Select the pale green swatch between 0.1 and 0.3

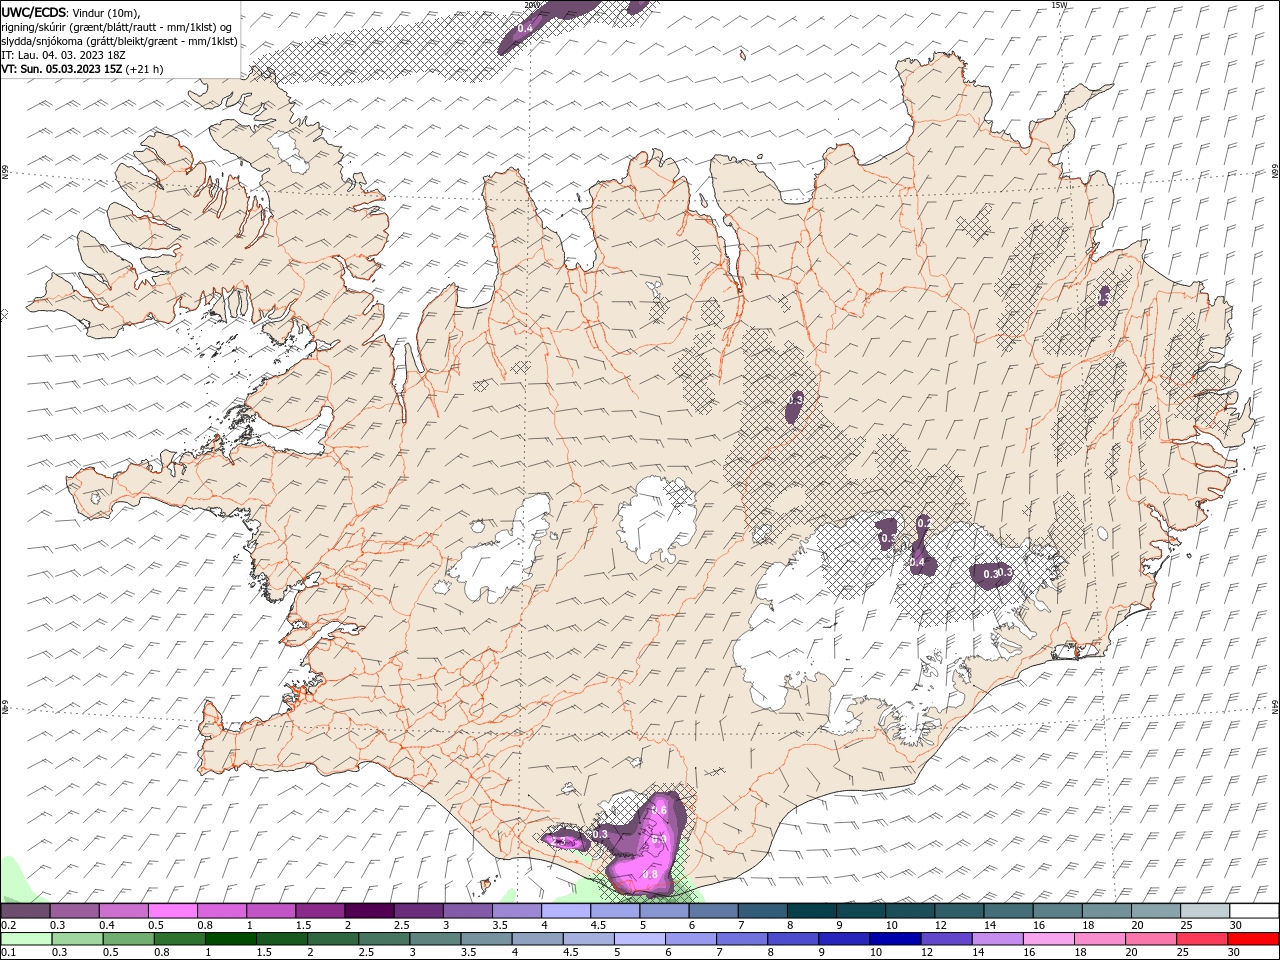coord(26,939)
